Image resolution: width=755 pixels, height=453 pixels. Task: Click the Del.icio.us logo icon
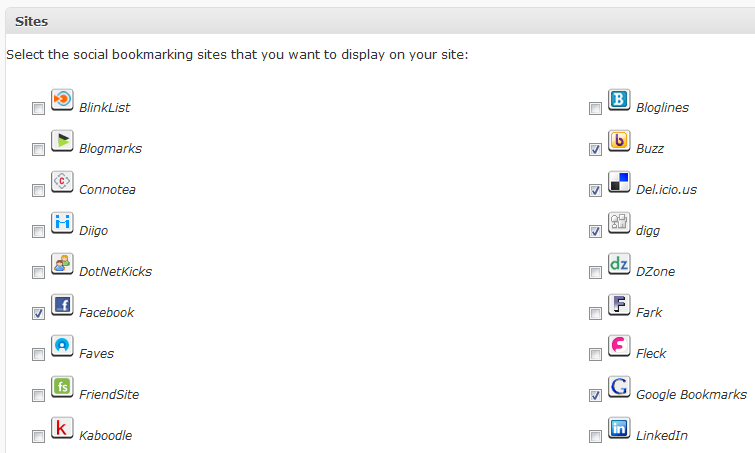point(619,181)
